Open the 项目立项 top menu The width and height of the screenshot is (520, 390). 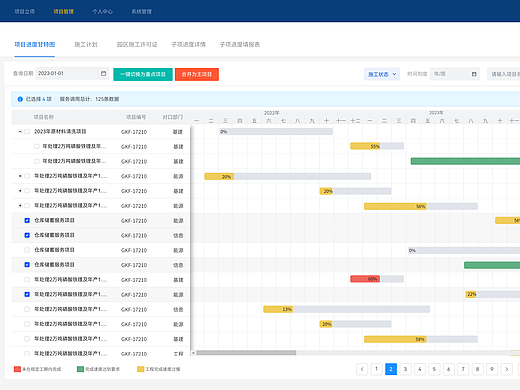point(24,11)
